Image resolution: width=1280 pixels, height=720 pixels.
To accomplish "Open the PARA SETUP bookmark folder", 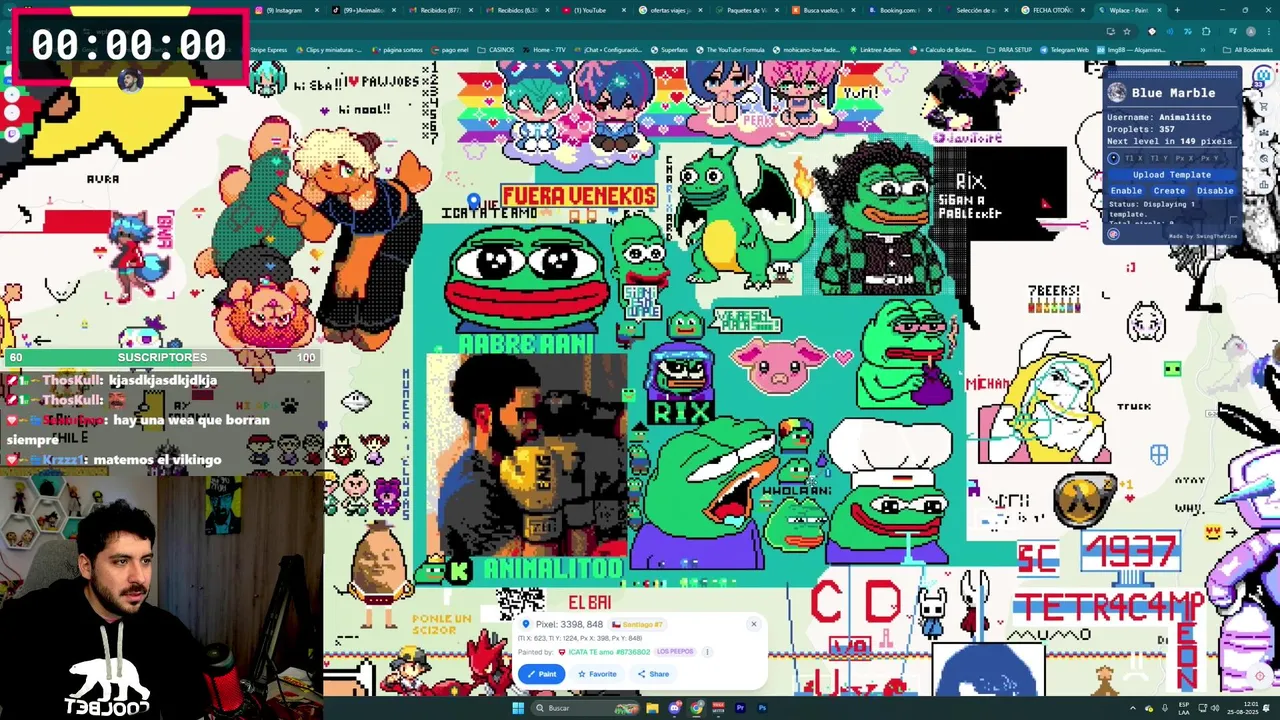I will [1009, 50].
